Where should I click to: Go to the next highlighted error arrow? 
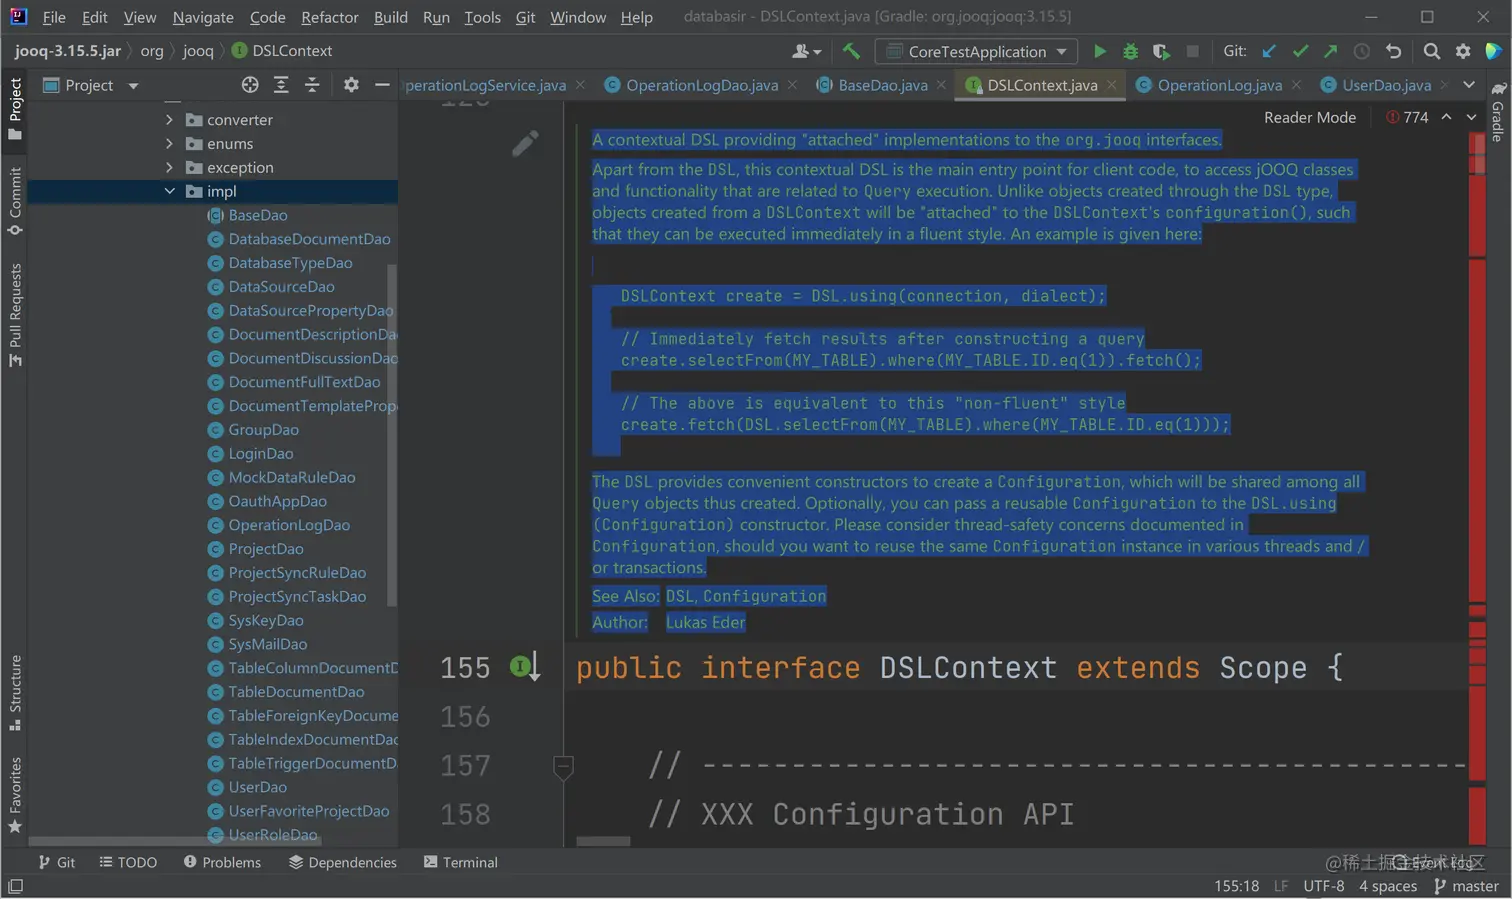(1471, 117)
